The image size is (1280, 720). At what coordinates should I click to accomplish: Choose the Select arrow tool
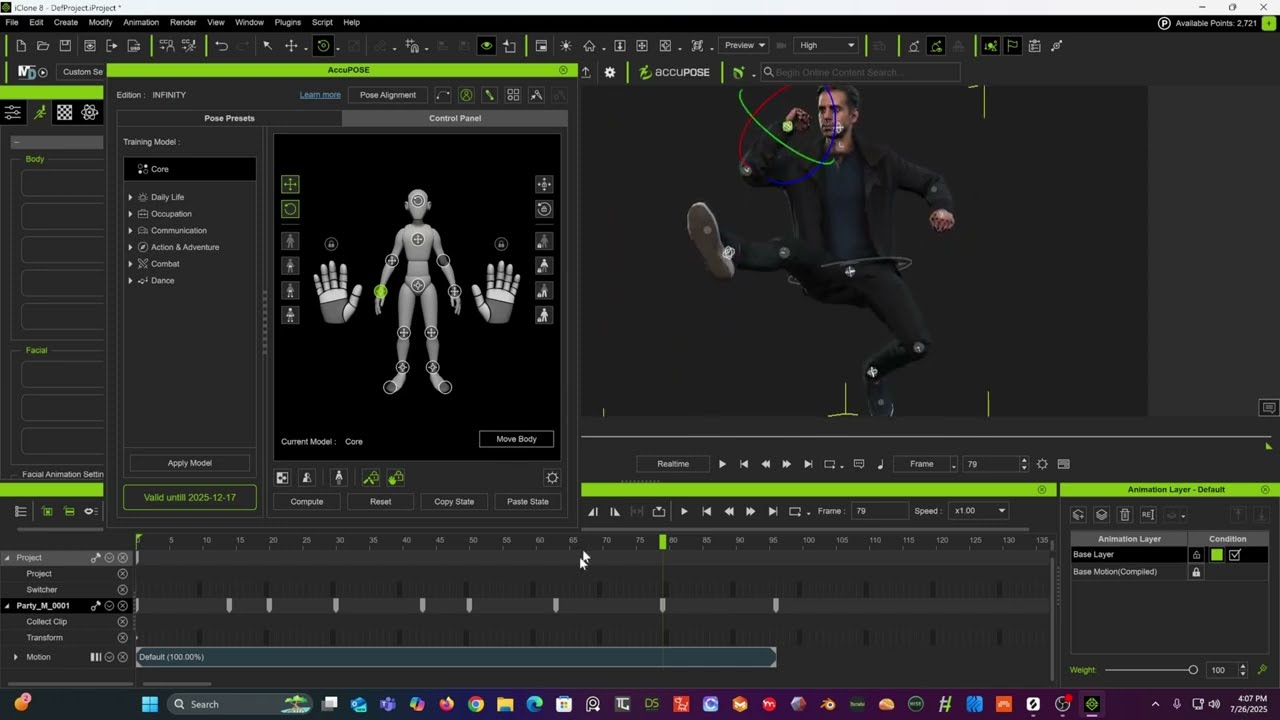click(267, 45)
